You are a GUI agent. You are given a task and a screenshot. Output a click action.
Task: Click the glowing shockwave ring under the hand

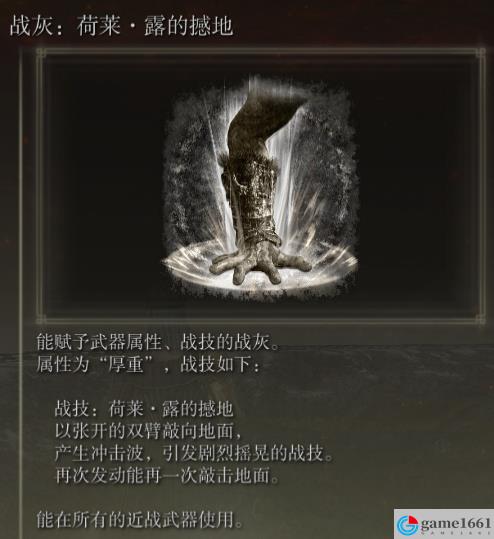click(x=260, y=272)
